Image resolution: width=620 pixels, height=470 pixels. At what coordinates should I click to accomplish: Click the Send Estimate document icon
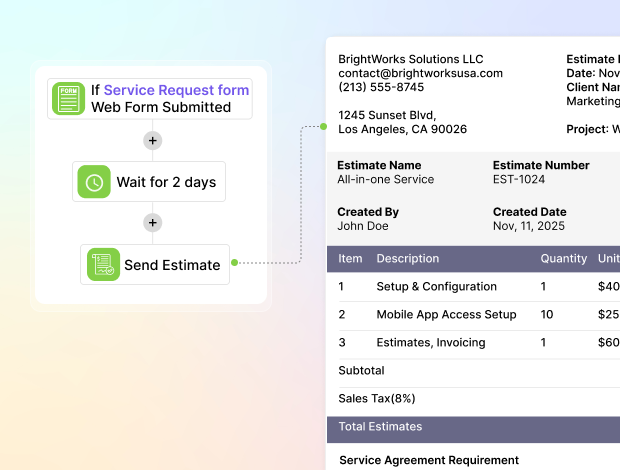point(103,264)
